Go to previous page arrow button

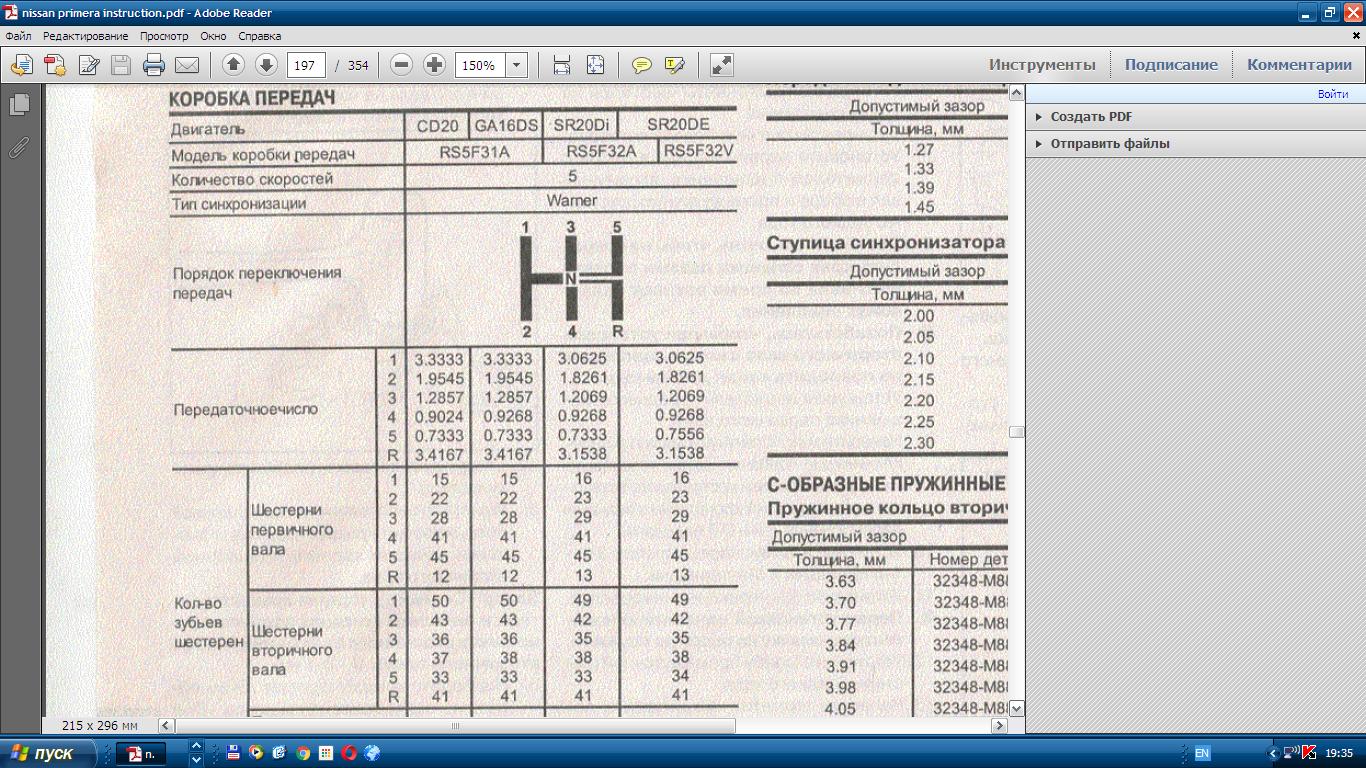233,65
